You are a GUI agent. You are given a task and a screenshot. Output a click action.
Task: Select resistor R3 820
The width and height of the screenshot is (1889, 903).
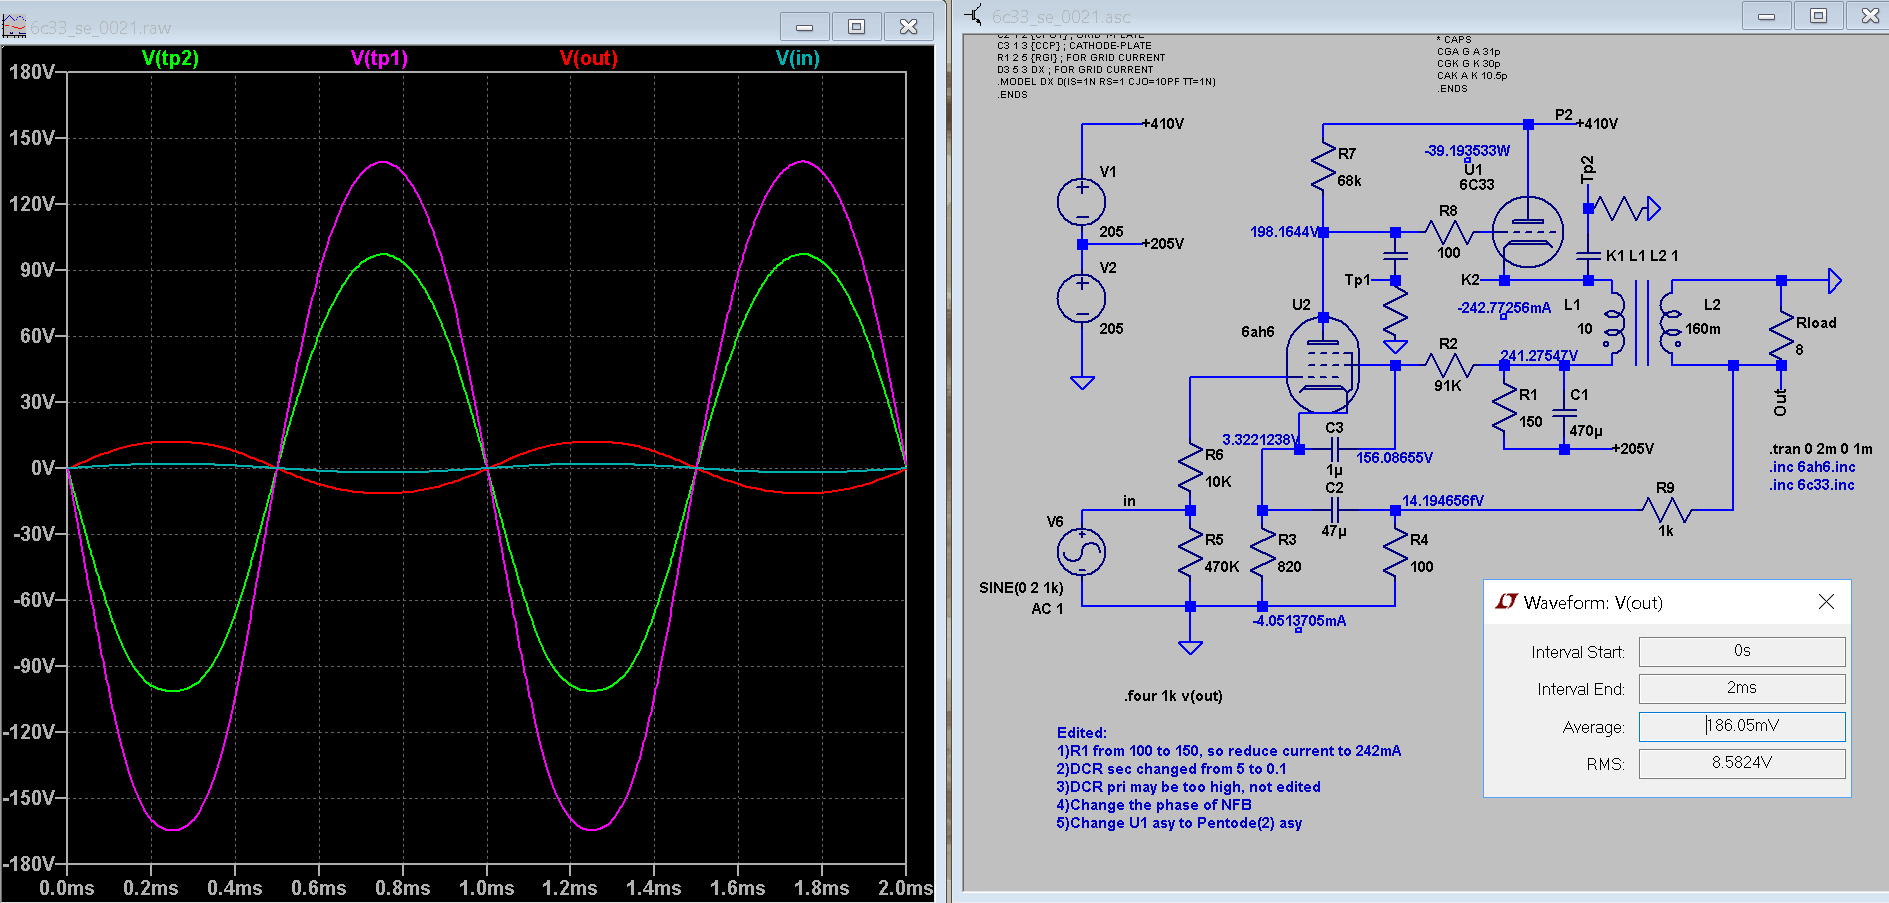click(1263, 553)
